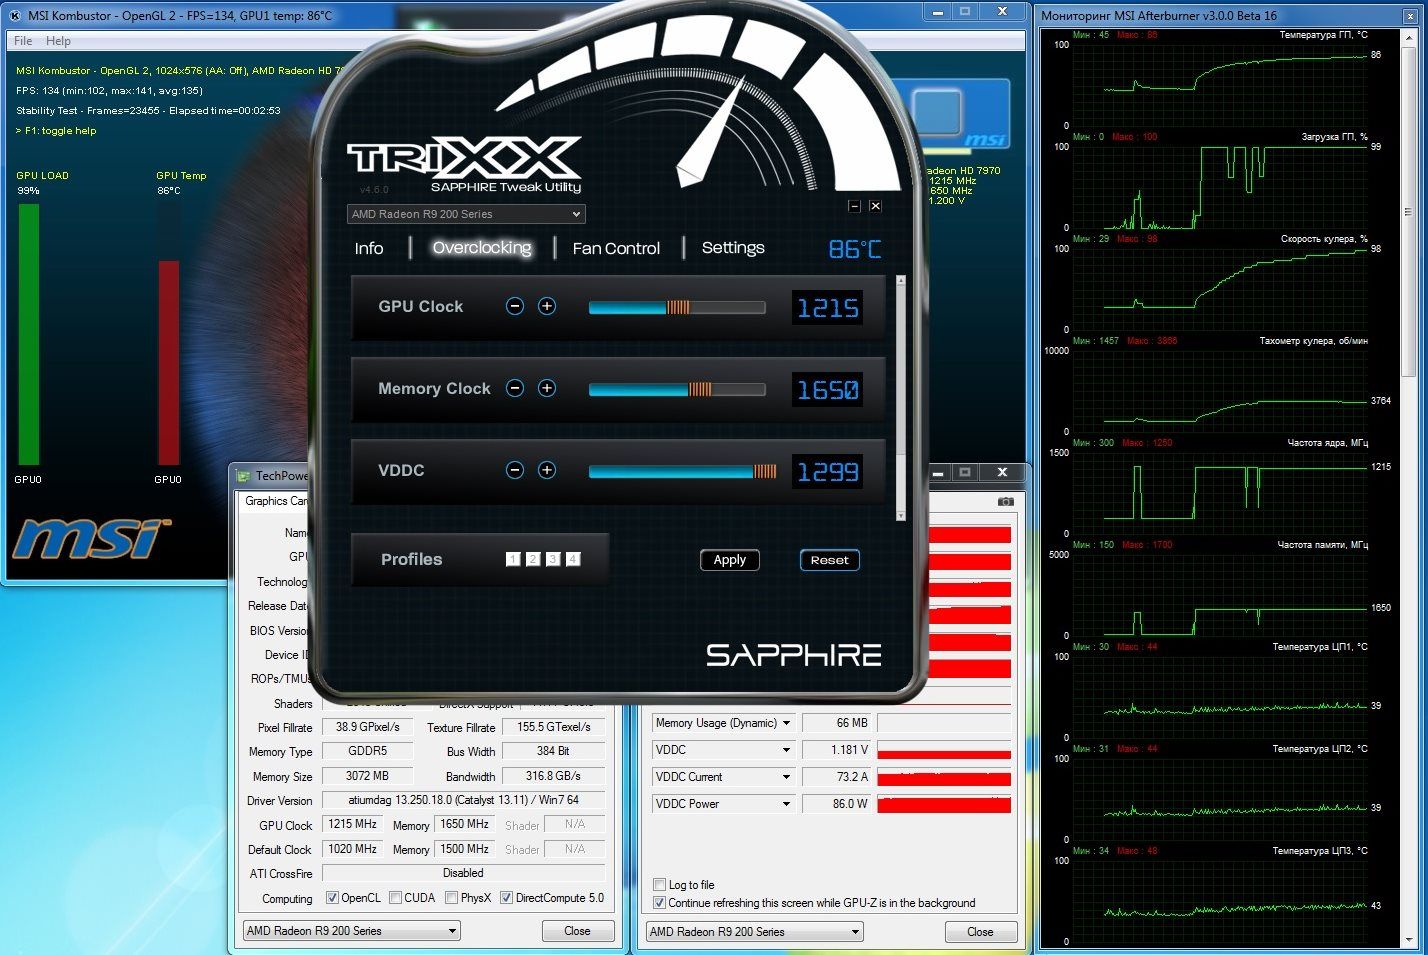Enable the Log to file checkbox

(x=659, y=885)
